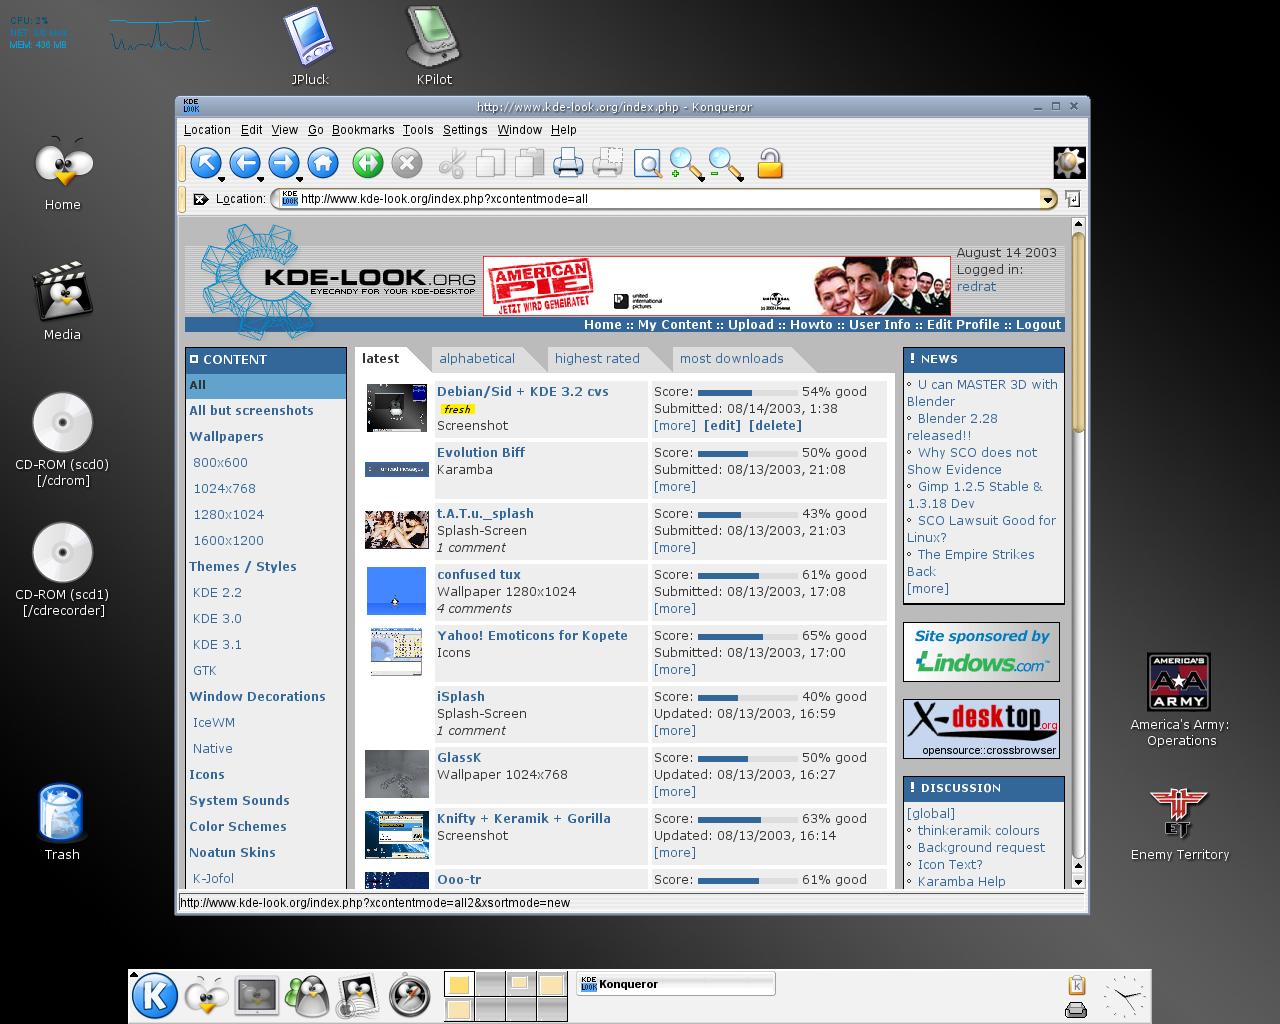
Task: Click the page vertical scrollbar down arrow
Action: pos(1077,882)
